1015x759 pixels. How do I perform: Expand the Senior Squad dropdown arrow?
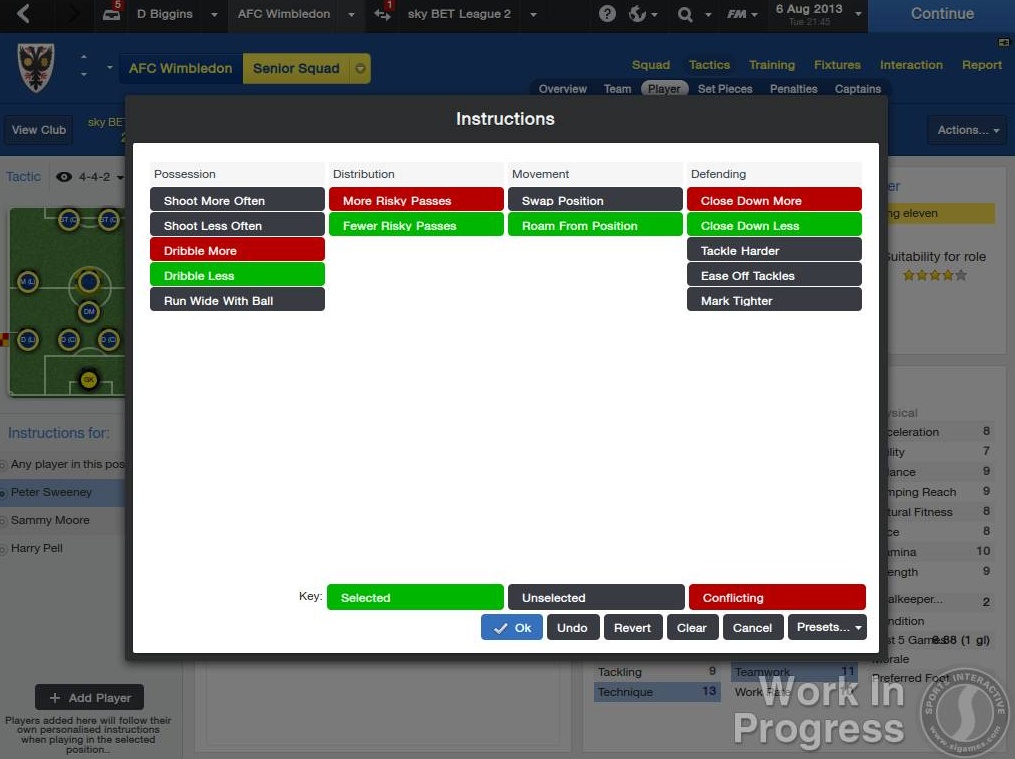coord(361,69)
